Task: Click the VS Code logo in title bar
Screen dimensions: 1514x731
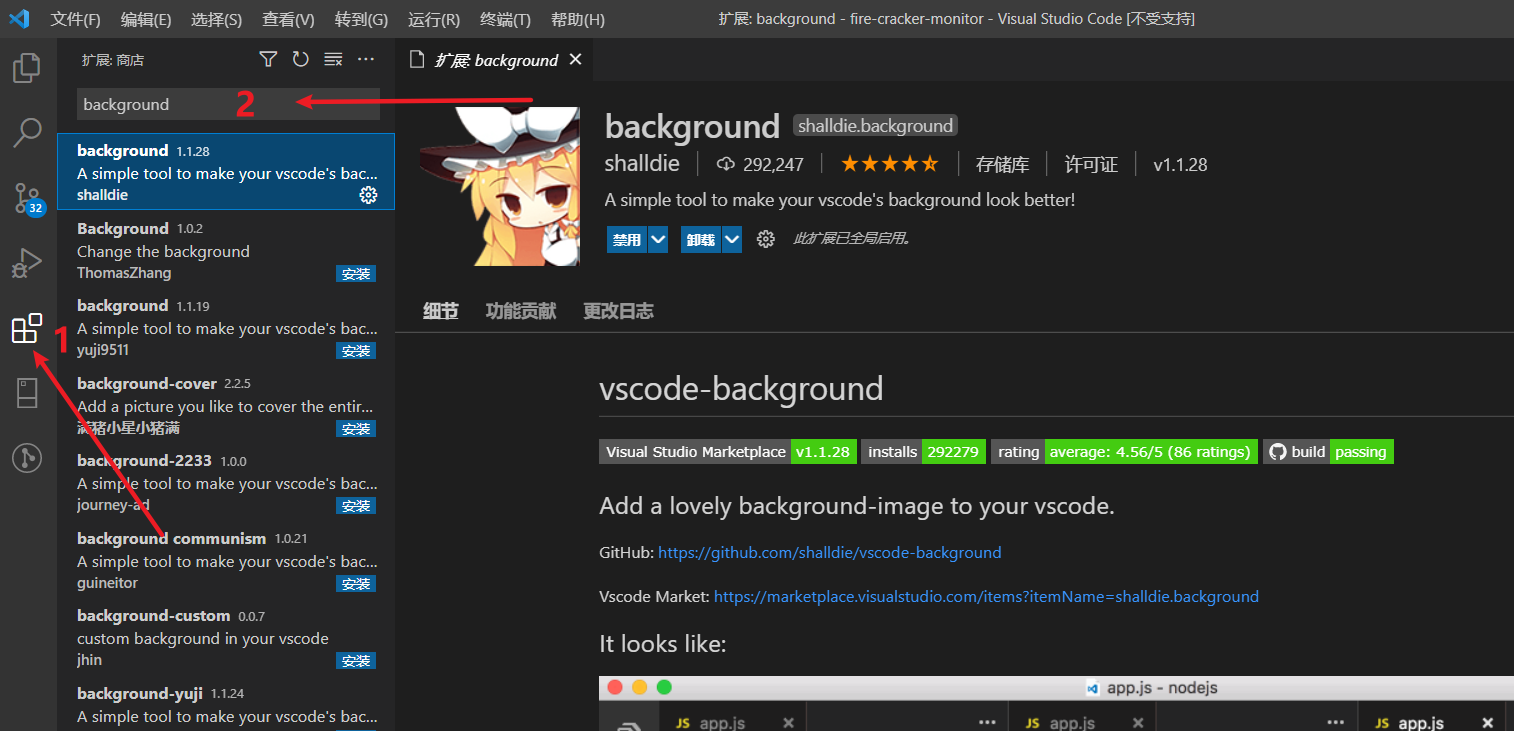Action: tap(20, 19)
